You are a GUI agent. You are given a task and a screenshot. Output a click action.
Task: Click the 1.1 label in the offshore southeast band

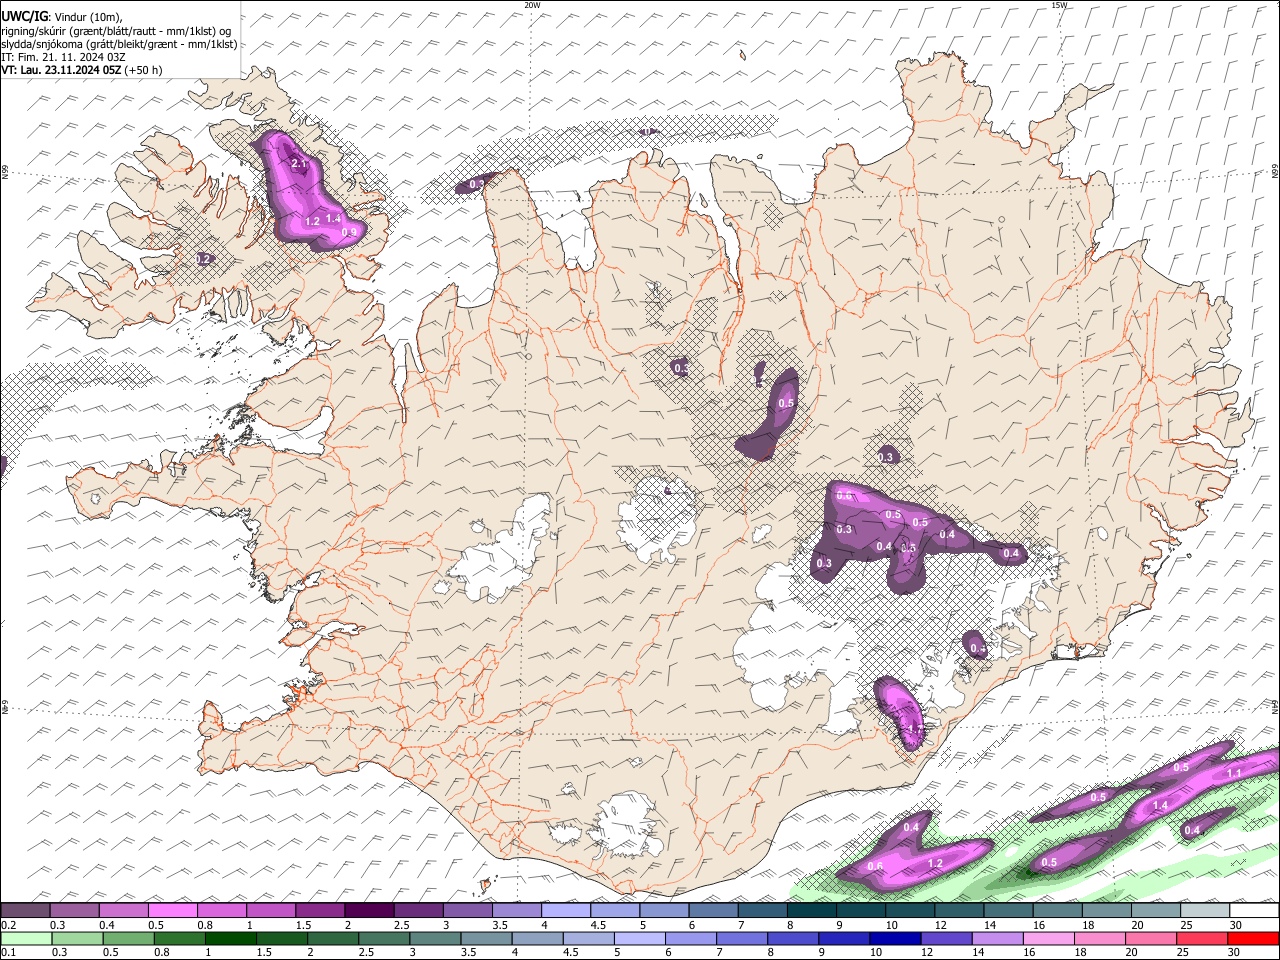pos(1234,773)
